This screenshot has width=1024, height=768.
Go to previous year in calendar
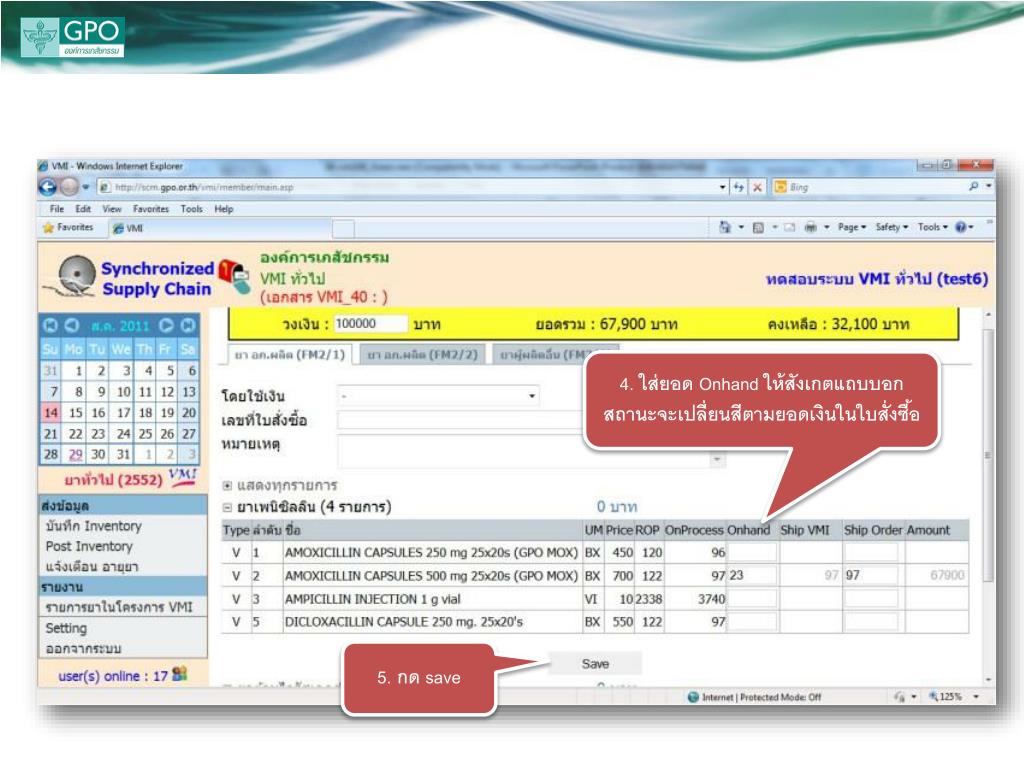pyautogui.click(x=50, y=325)
